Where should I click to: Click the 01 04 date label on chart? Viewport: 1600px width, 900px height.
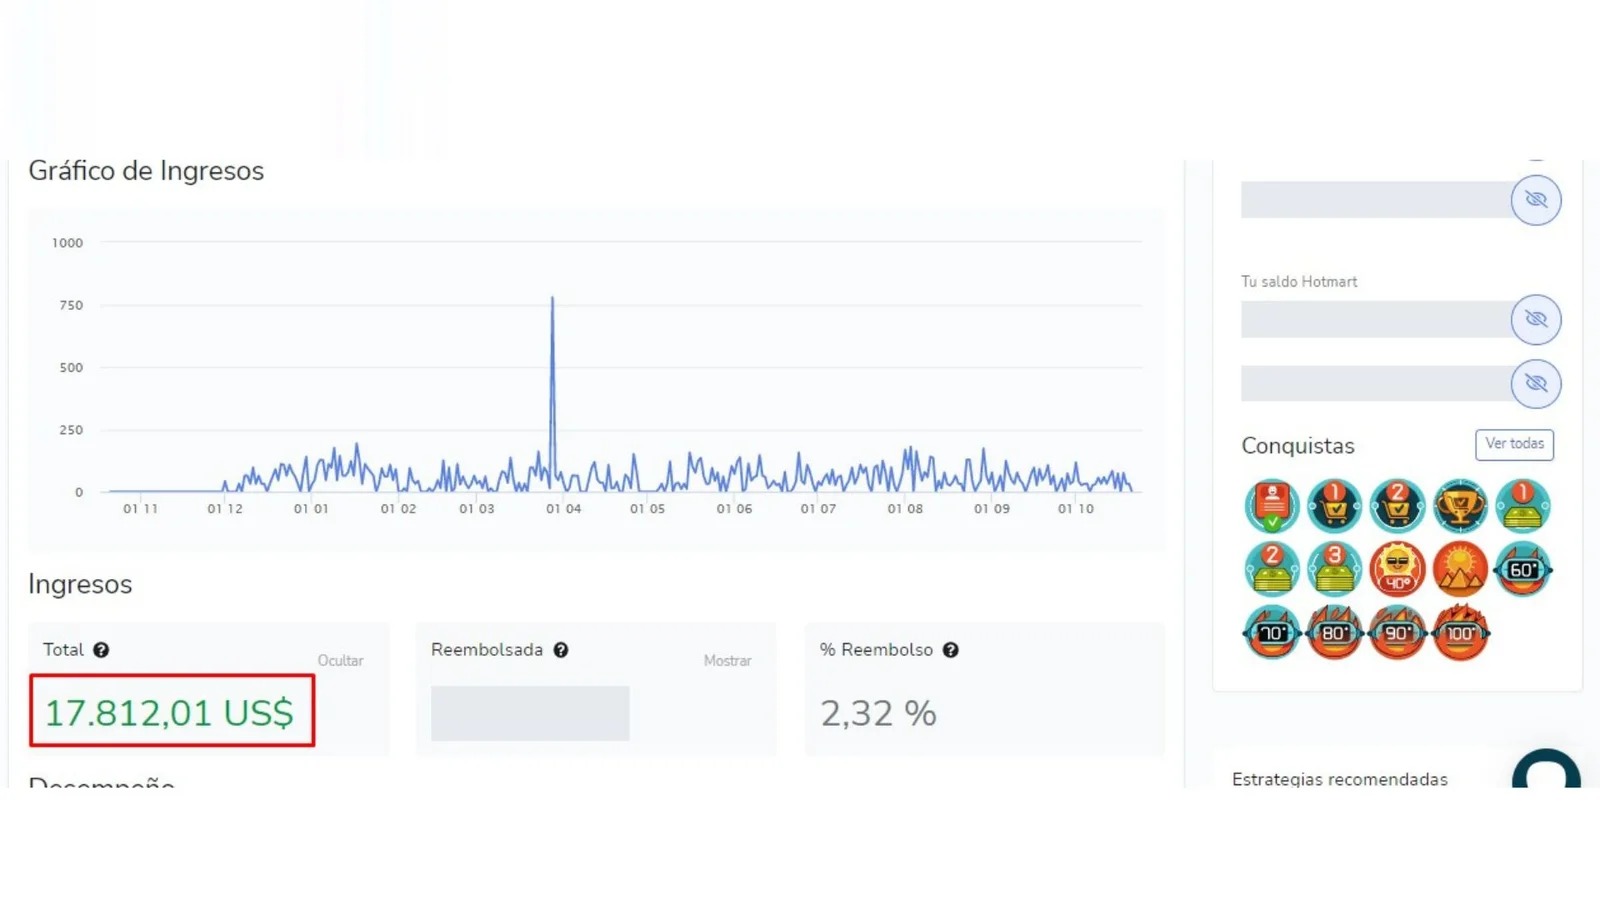click(564, 509)
